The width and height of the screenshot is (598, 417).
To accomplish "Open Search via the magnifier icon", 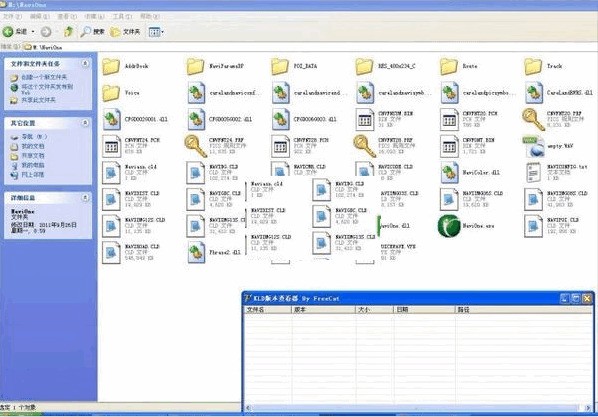I will pyautogui.click(x=85, y=32).
